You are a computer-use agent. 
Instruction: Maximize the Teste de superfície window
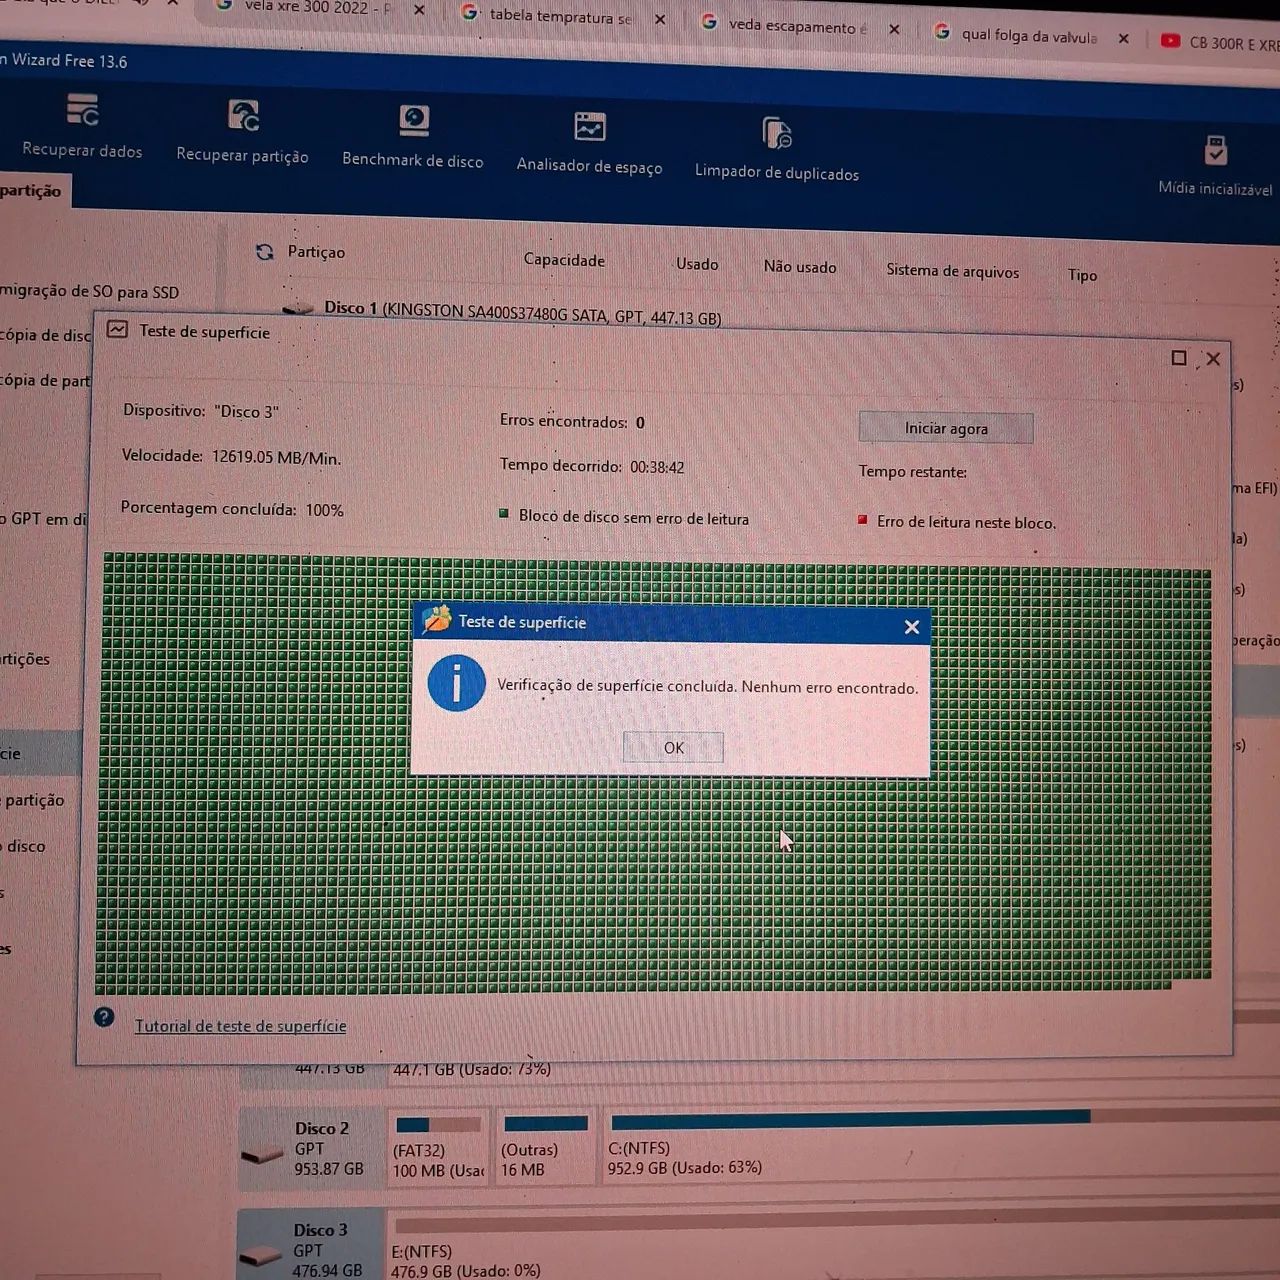pos(1179,358)
